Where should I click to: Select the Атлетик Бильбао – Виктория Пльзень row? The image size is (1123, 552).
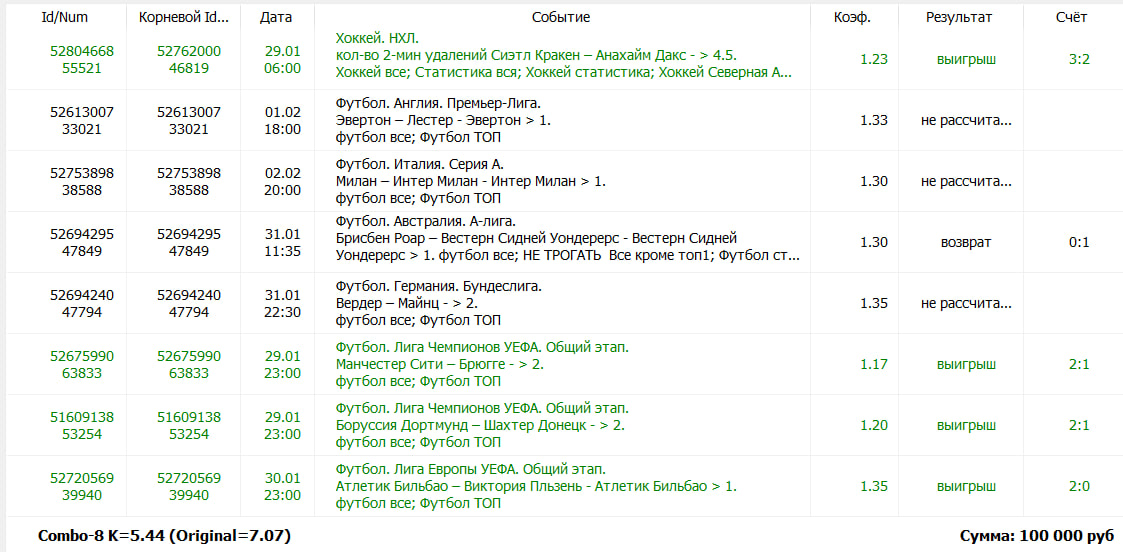562,486
